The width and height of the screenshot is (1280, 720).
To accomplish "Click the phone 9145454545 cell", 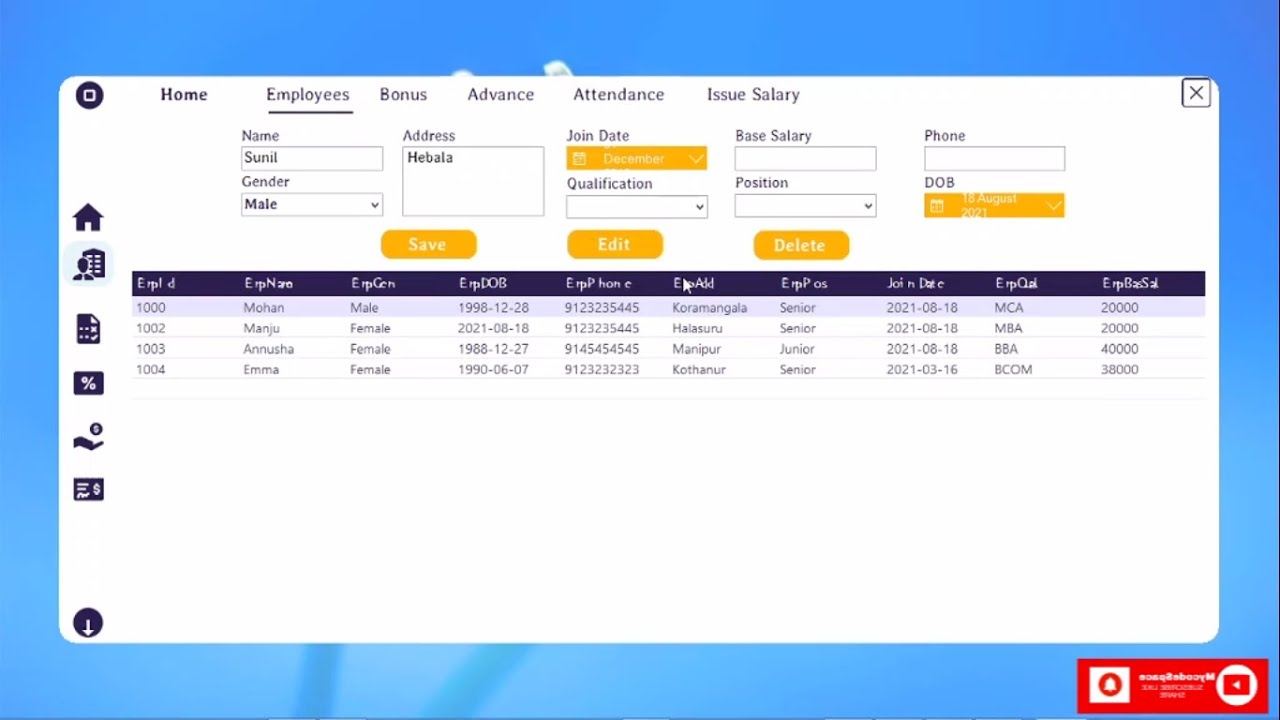I will 602,349.
